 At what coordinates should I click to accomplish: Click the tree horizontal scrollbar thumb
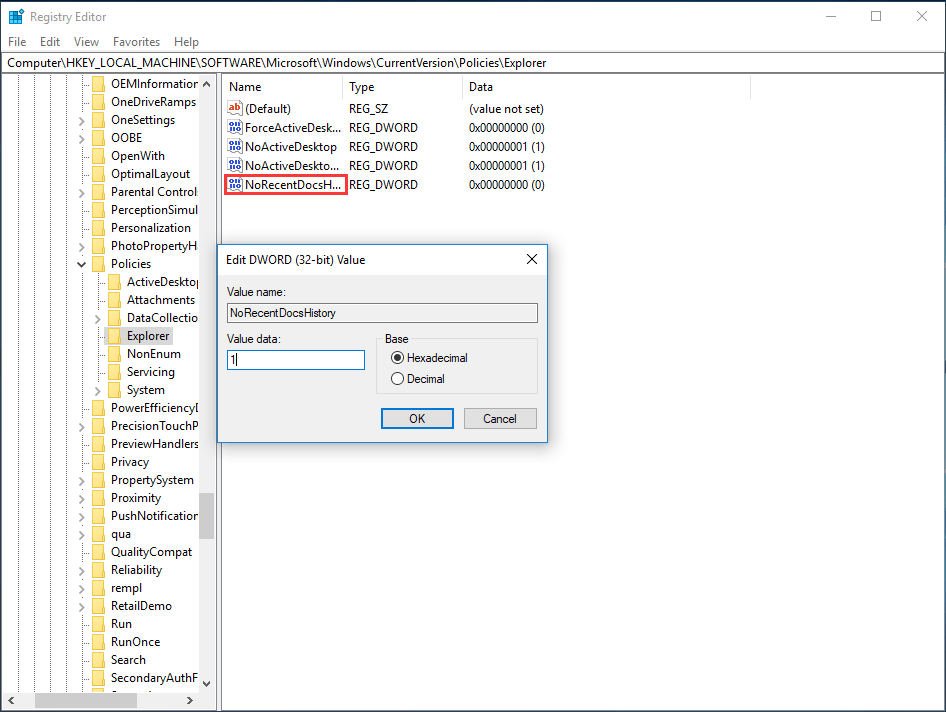point(86,701)
